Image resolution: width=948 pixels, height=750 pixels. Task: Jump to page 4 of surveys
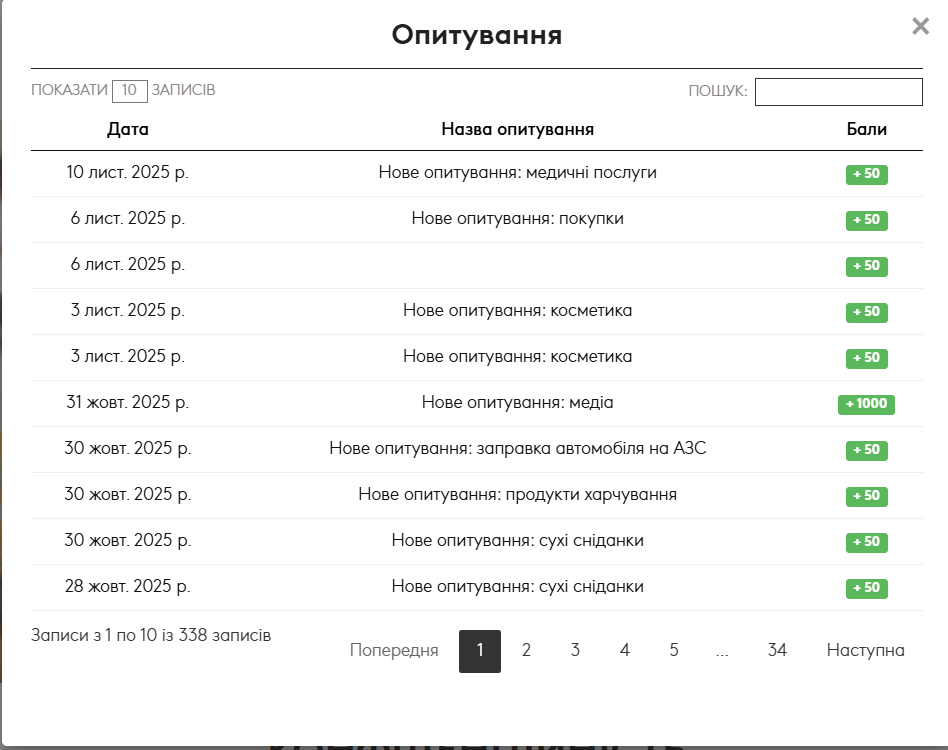625,651
